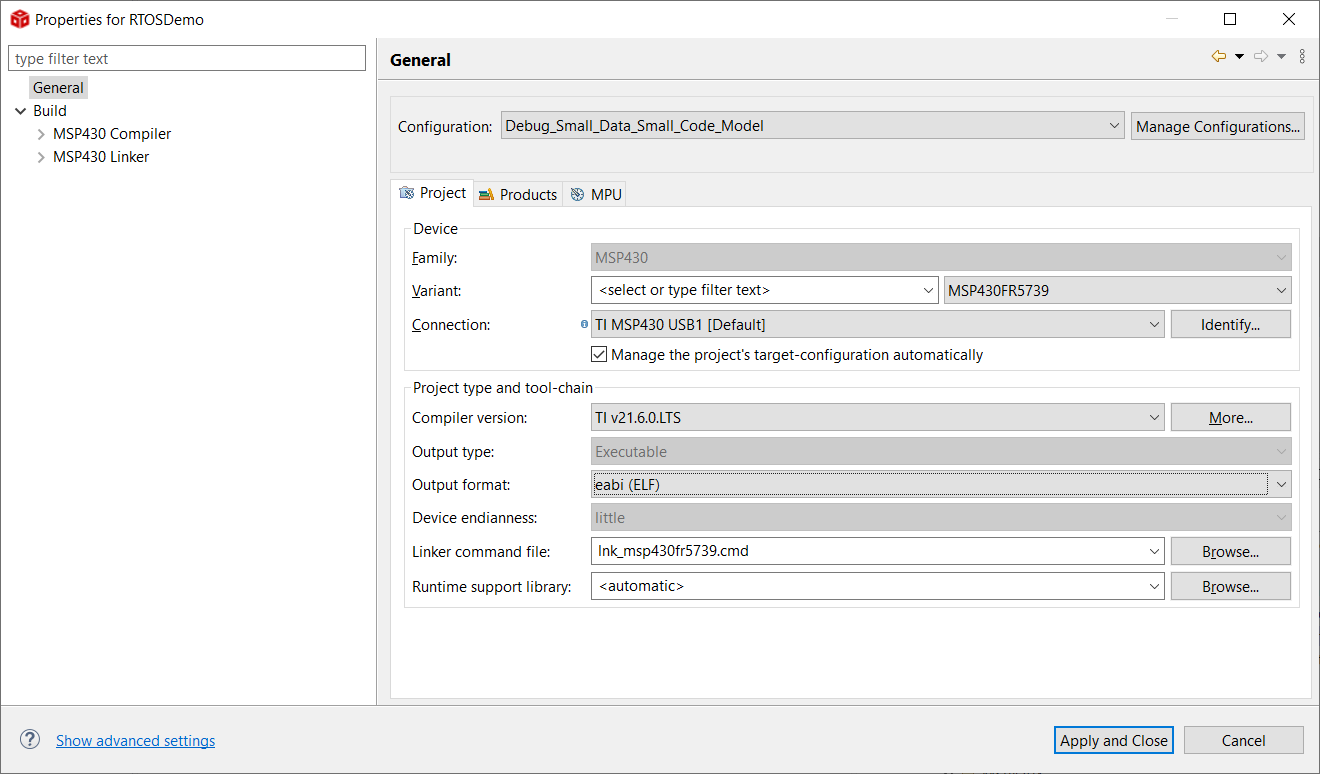This screenshot has height=774, width=1320.
Task: Expand the MSP430 Compiler node
Action: pyautogui.click(x=41, y=134)
